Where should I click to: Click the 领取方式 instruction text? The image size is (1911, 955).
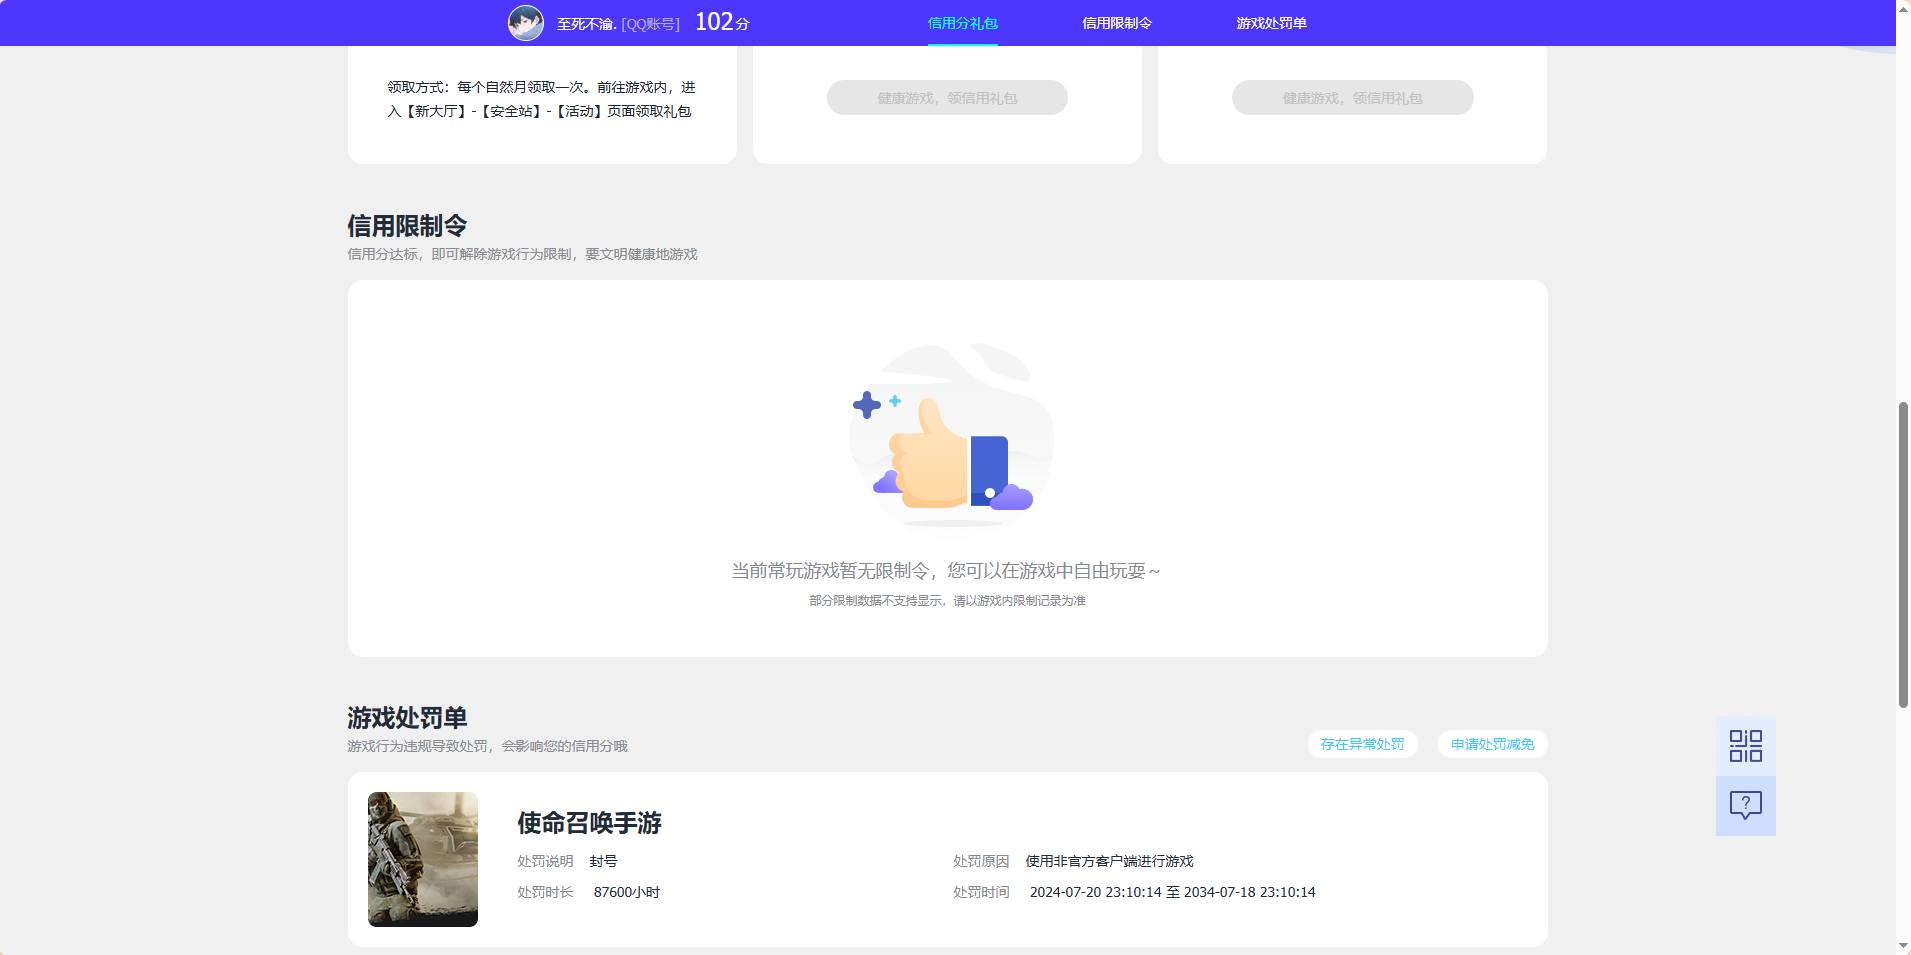coord(541,99)
